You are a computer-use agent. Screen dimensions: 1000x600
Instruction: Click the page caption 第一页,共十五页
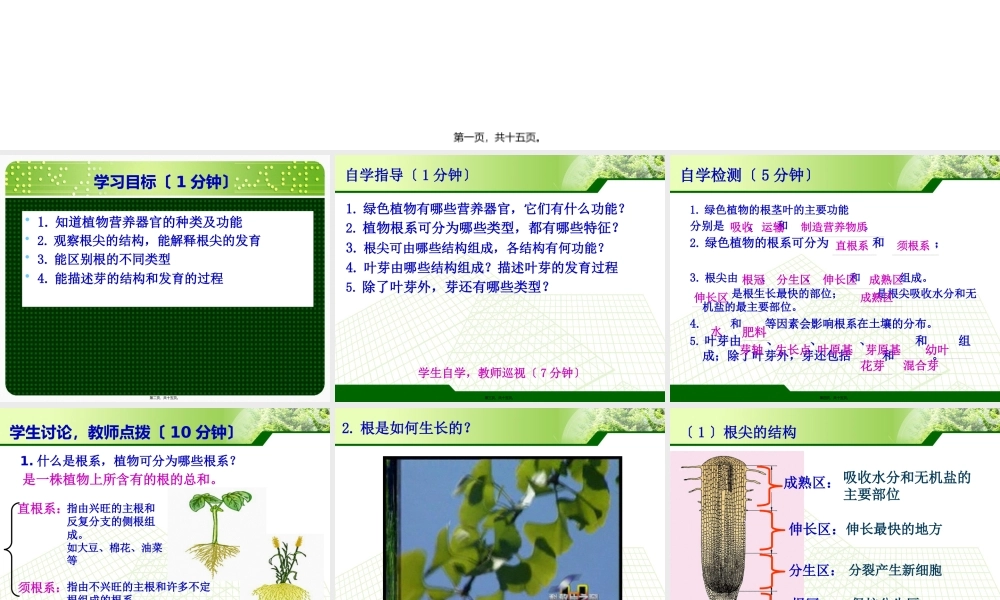(x=497, y=137)
